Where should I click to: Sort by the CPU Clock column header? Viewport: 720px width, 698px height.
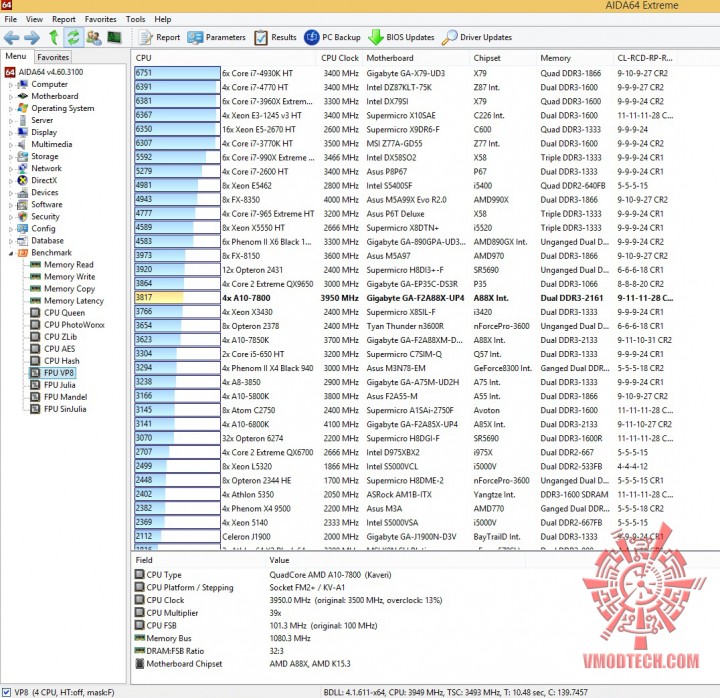(x=339, y=58)
